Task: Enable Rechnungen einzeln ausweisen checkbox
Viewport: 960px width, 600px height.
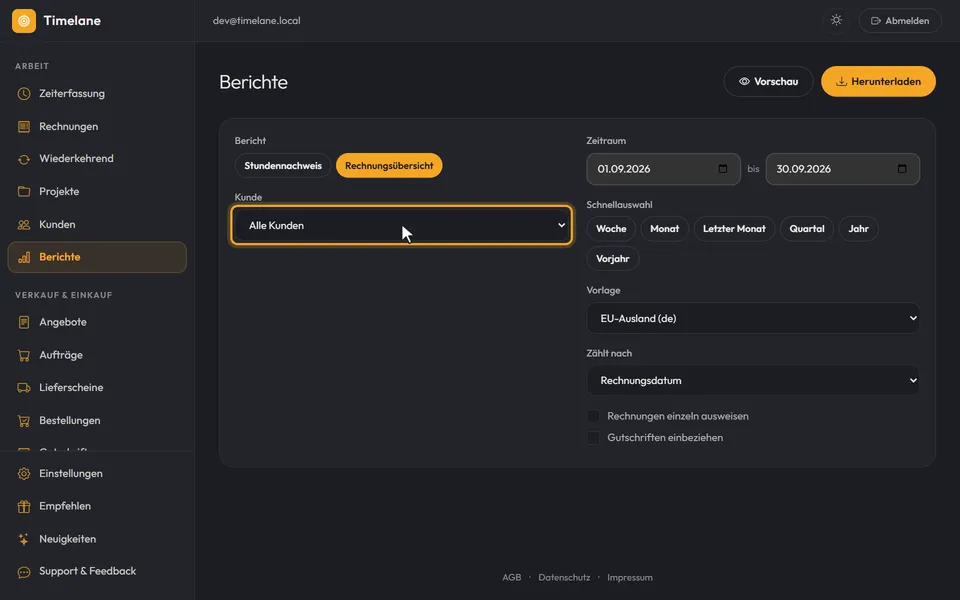Action: point(593,416)
